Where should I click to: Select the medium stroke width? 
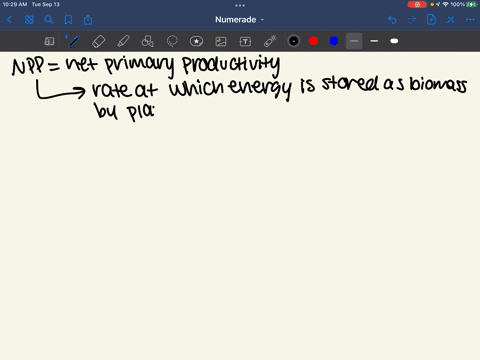(x=374, y=41)
